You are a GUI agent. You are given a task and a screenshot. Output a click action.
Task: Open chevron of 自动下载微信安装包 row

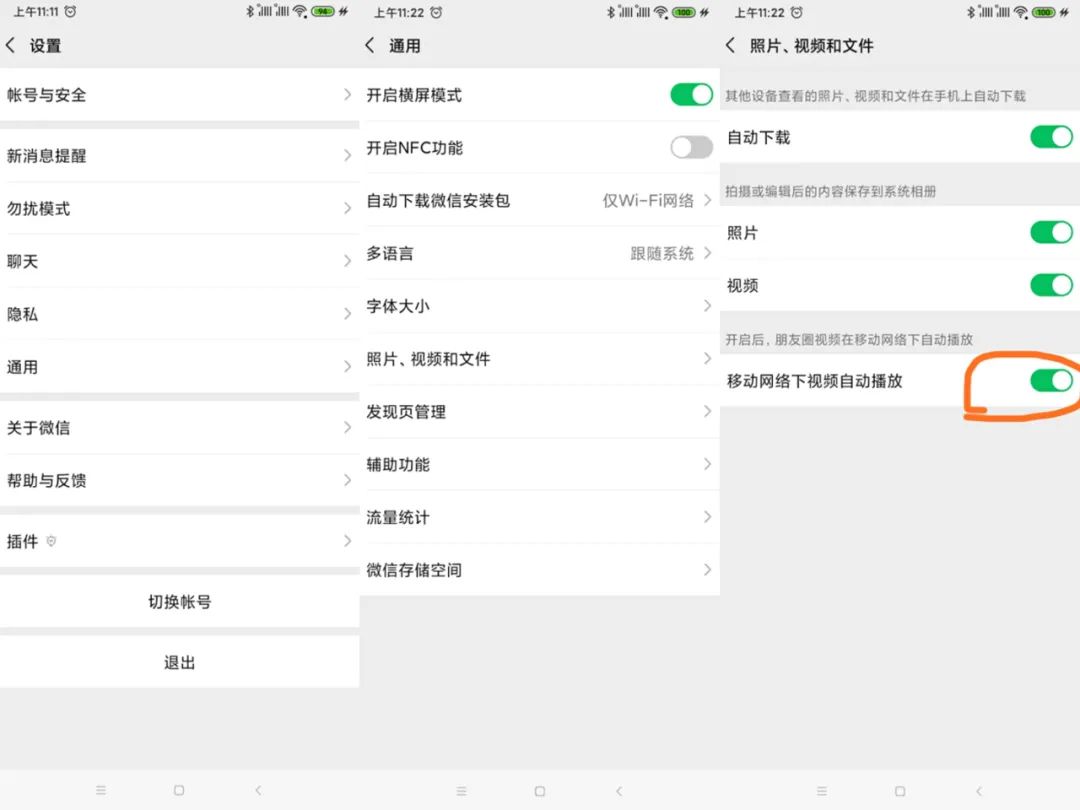point(707,200)
